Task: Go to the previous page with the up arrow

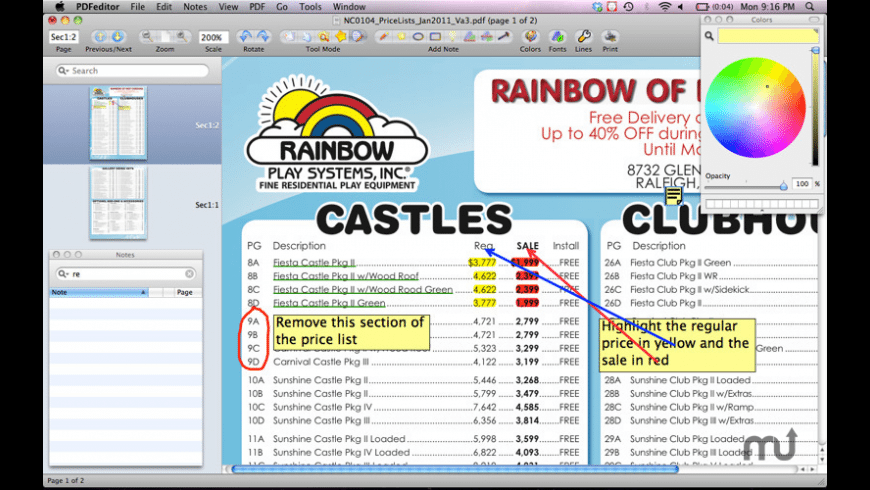Action: 100,37
